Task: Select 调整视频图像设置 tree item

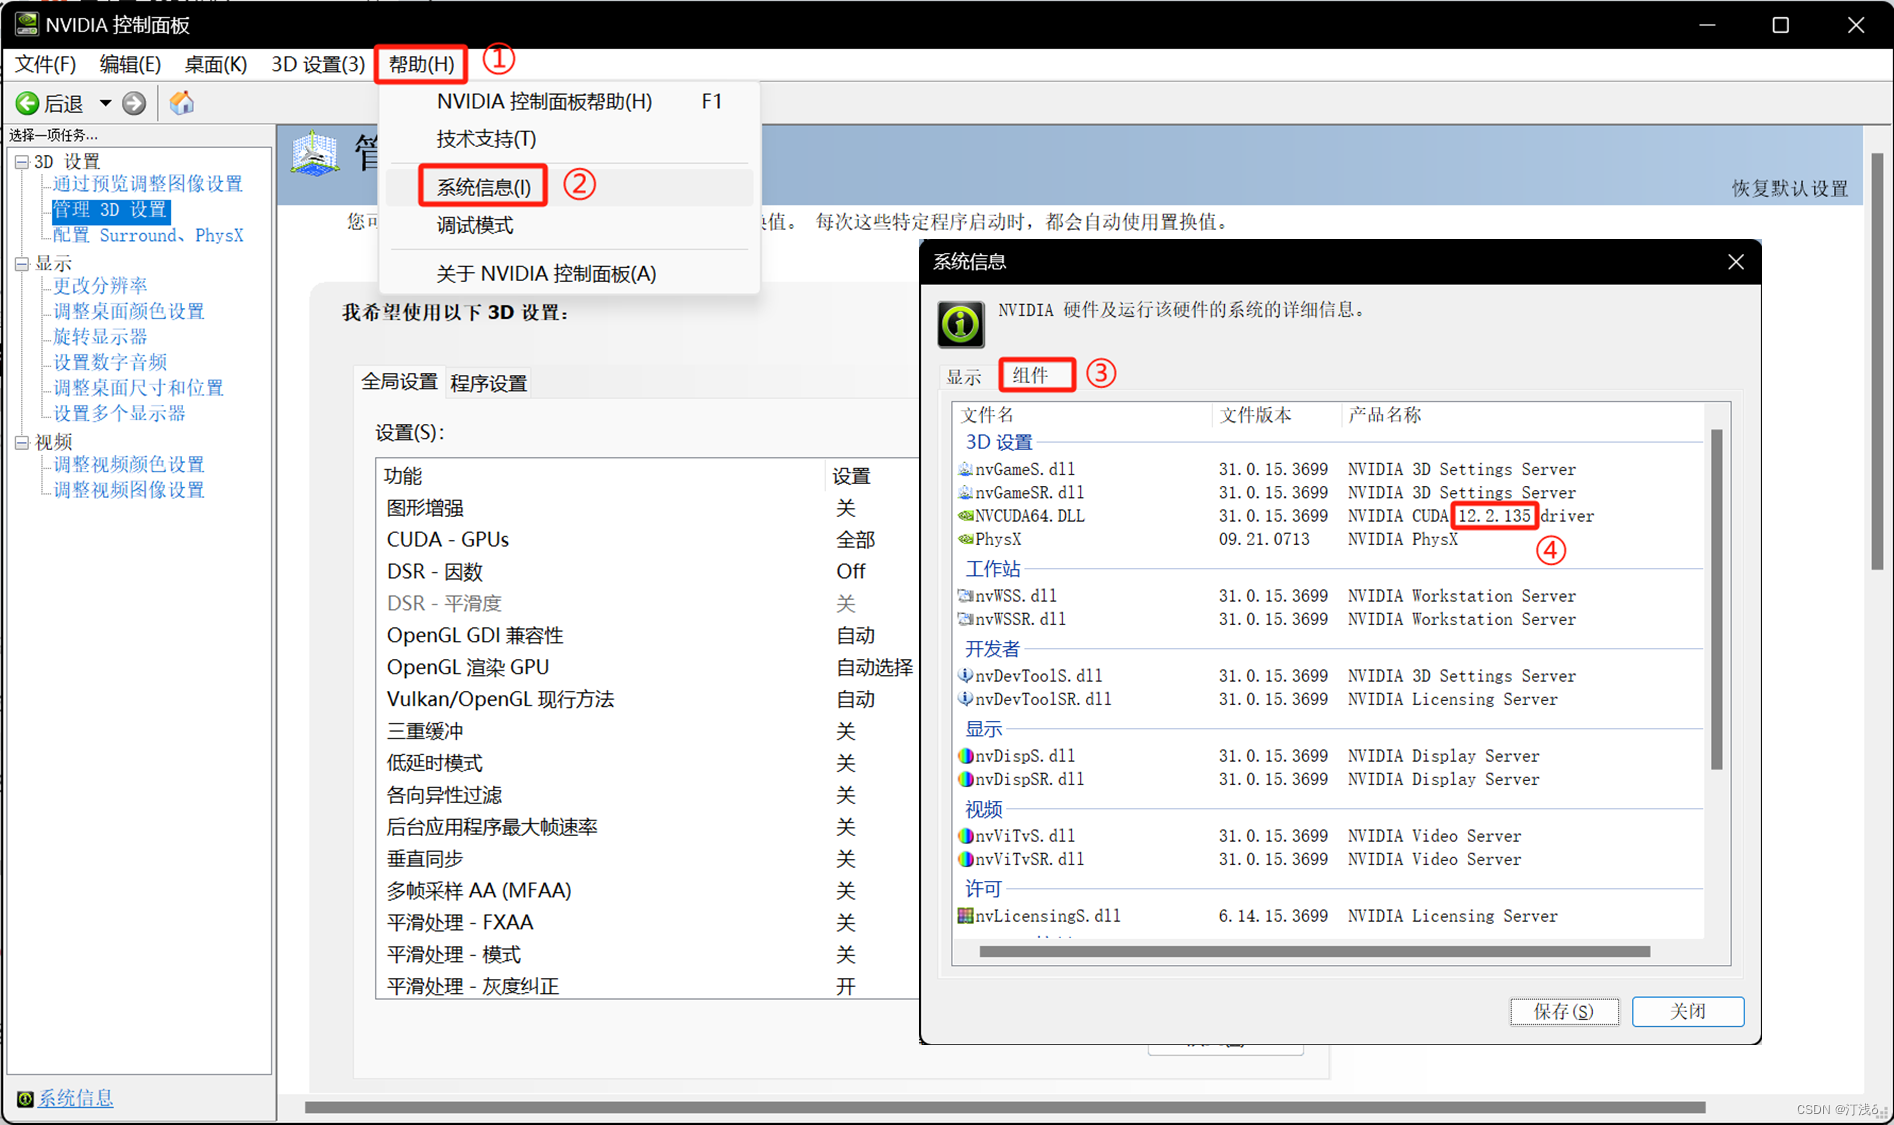Action: click(x=128, y=490)
